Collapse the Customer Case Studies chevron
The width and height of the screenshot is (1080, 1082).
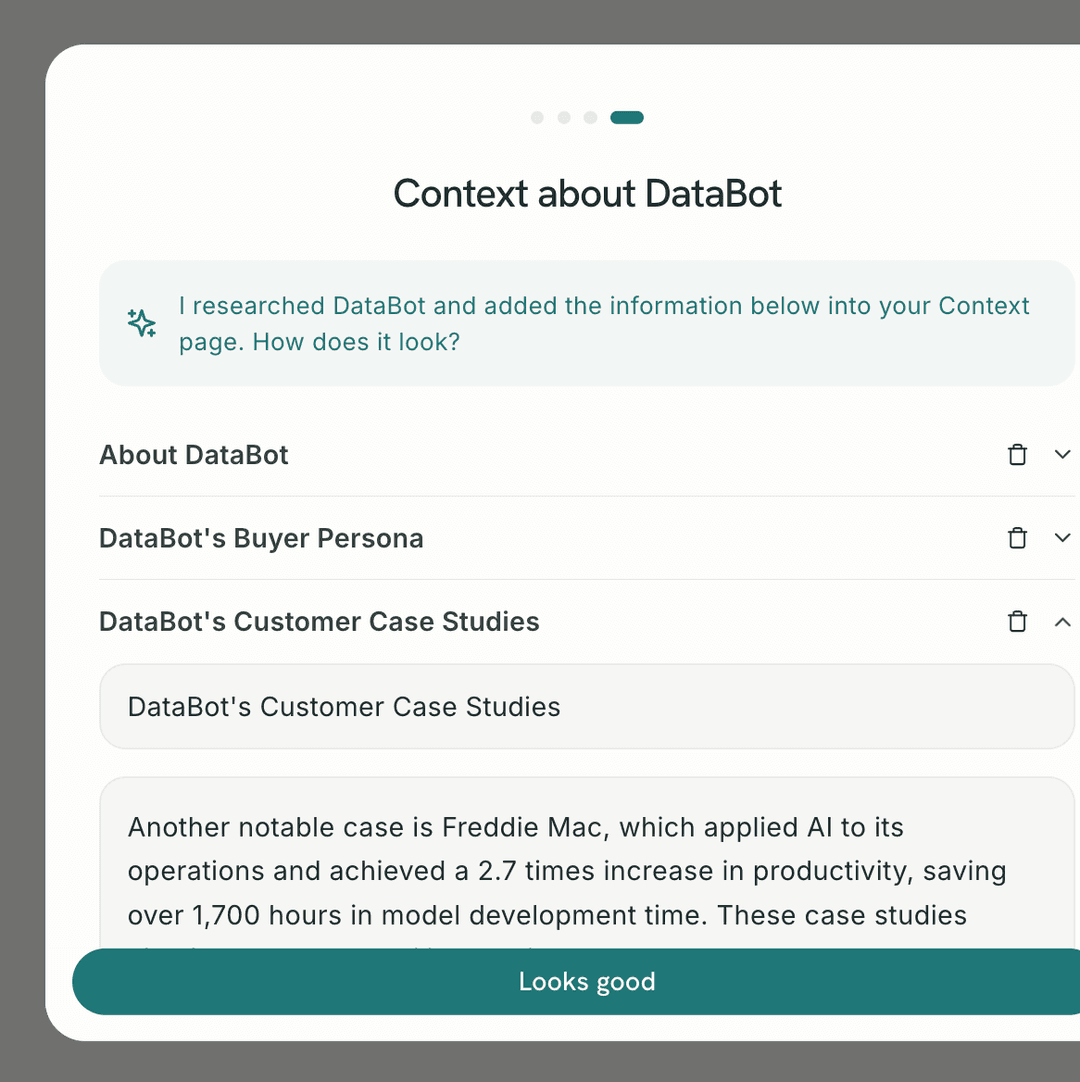pyautogui.click(x=1062, y=622)
